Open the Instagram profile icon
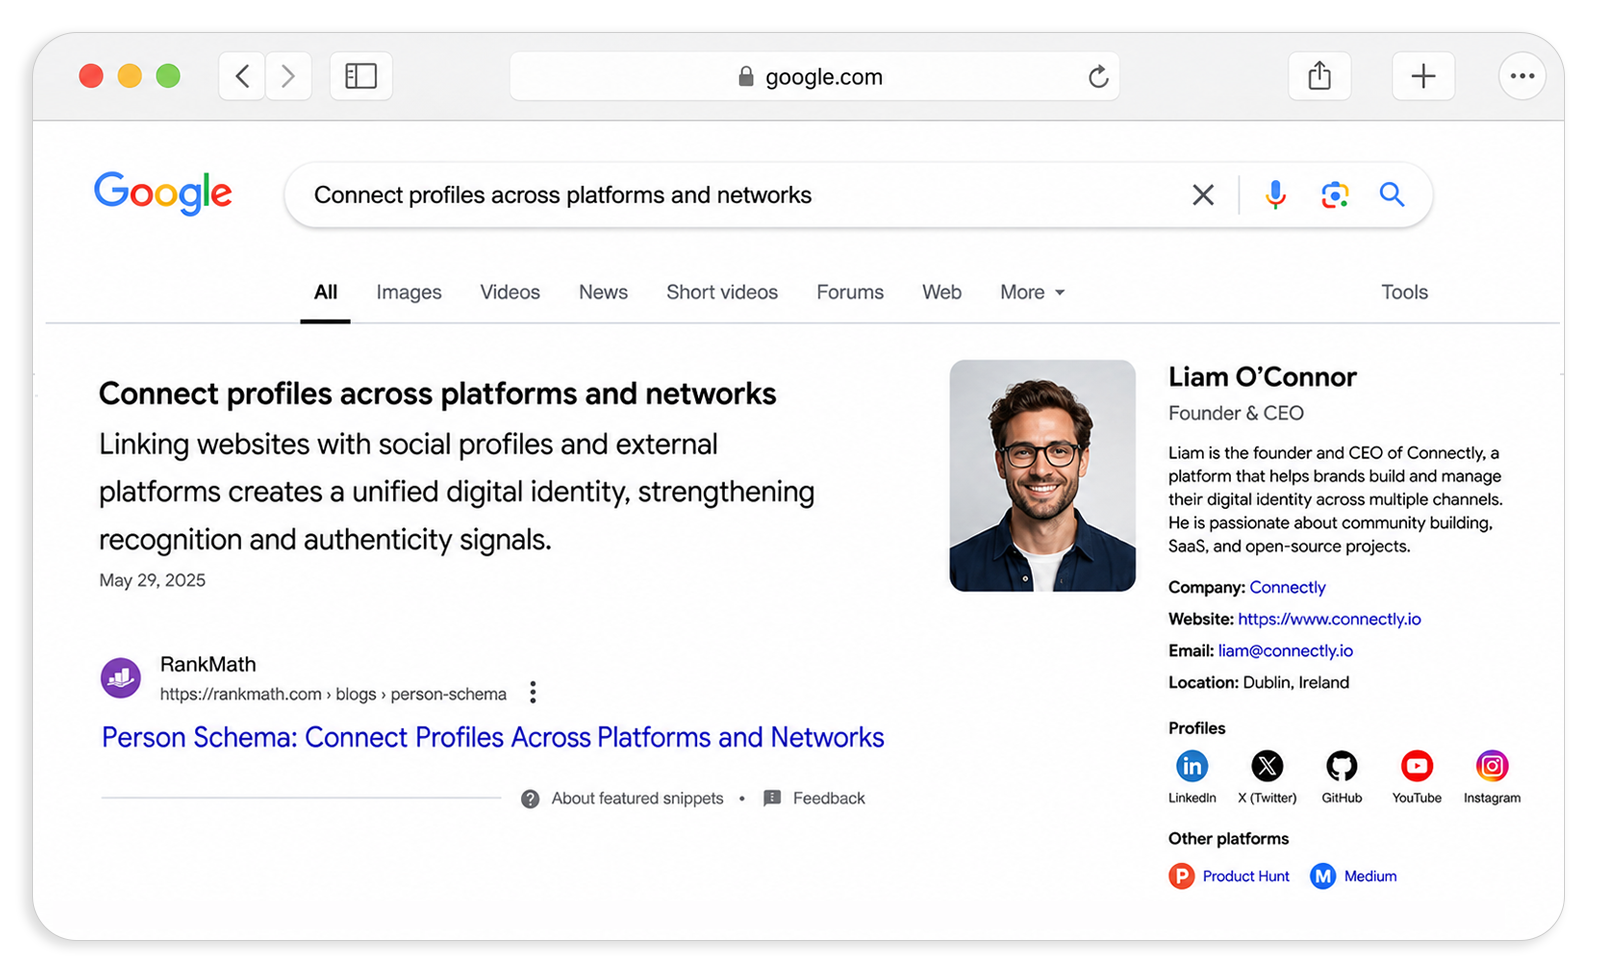The image size is (1600, 963). [1492, 766]
